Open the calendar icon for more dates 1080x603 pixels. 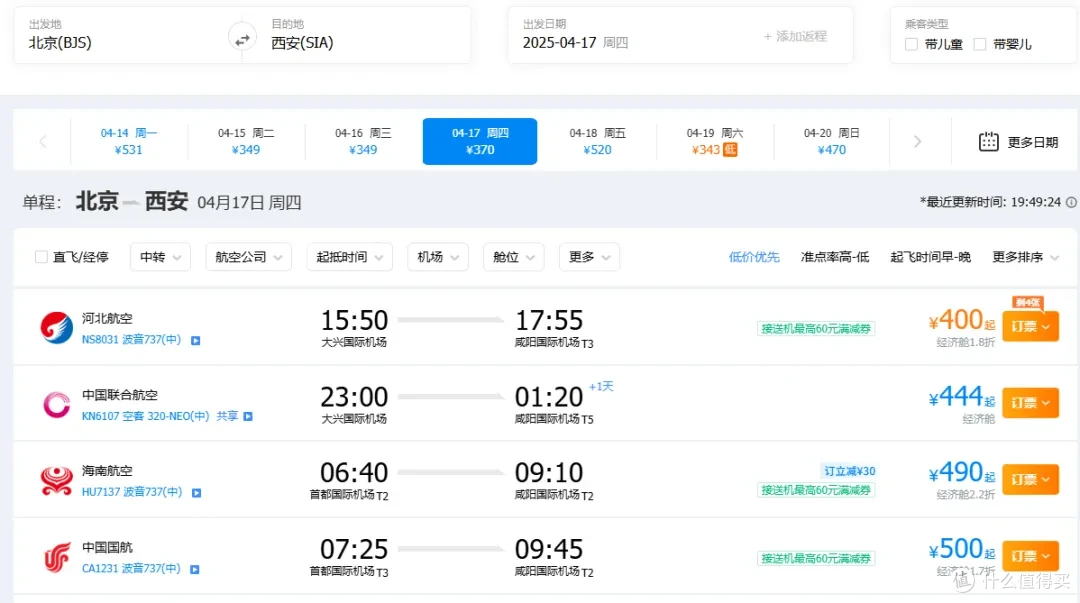point(988,142)
